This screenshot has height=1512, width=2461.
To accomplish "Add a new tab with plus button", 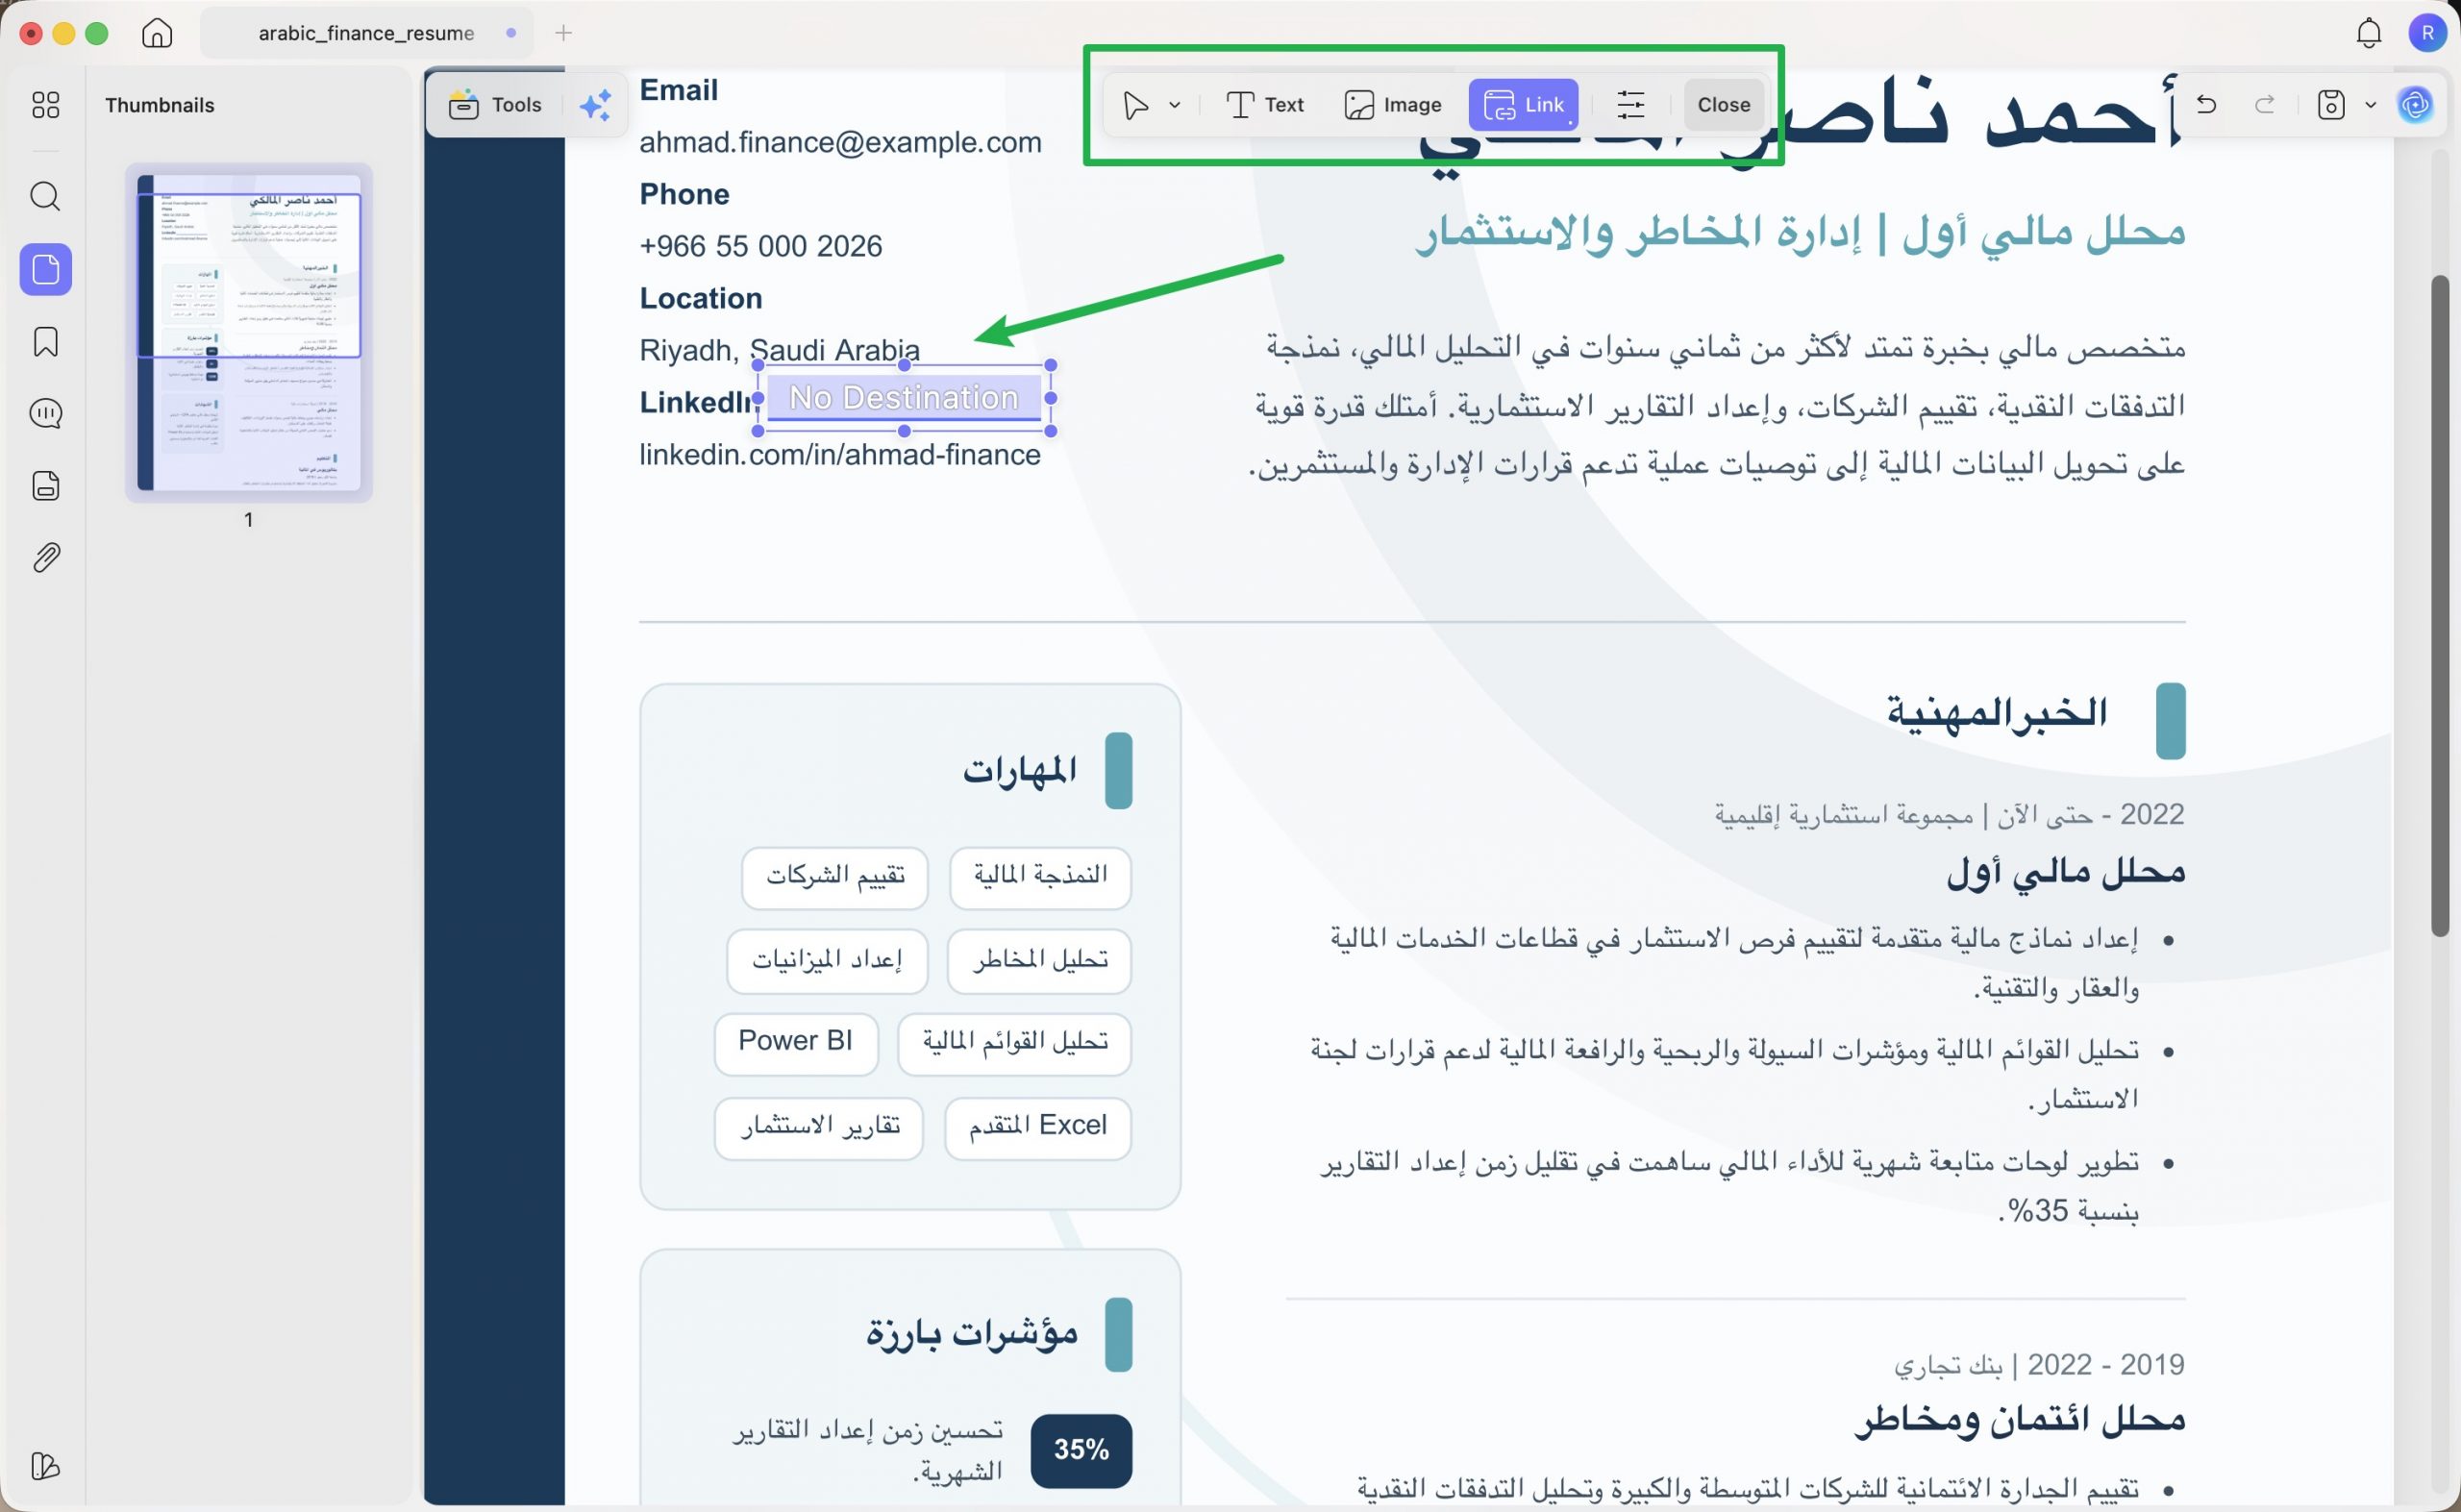I will pos(564,33).
